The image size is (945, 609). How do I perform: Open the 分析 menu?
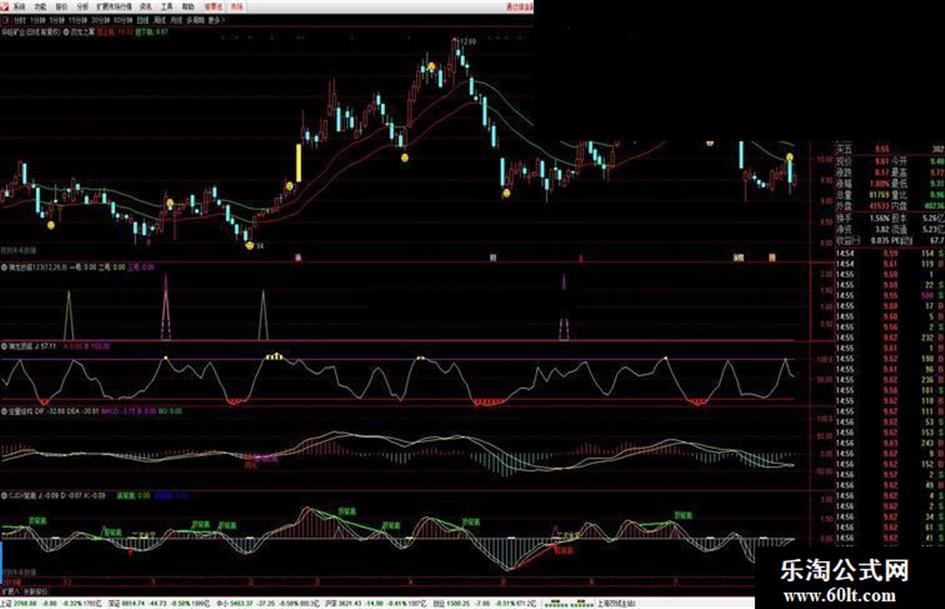(83, 7)
